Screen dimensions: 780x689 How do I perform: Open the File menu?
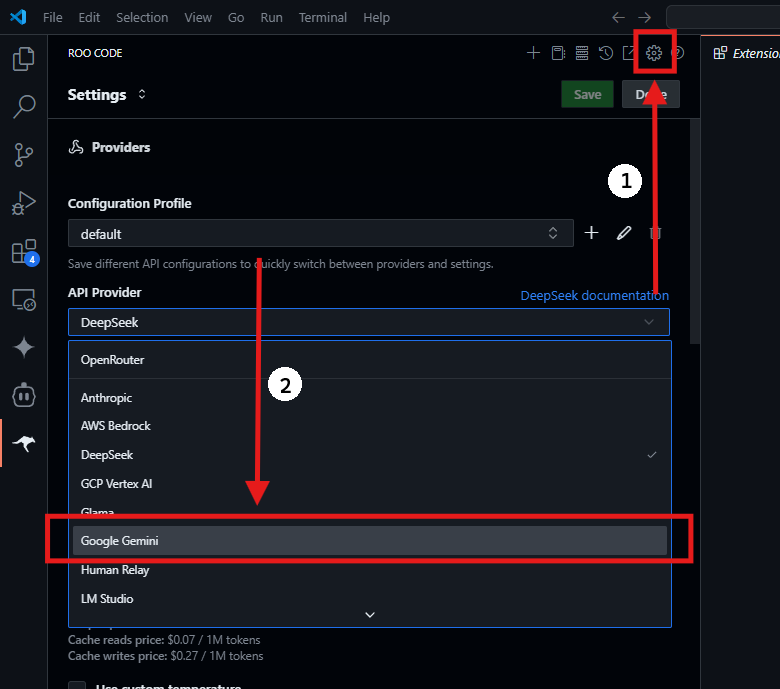click(53, 17)
